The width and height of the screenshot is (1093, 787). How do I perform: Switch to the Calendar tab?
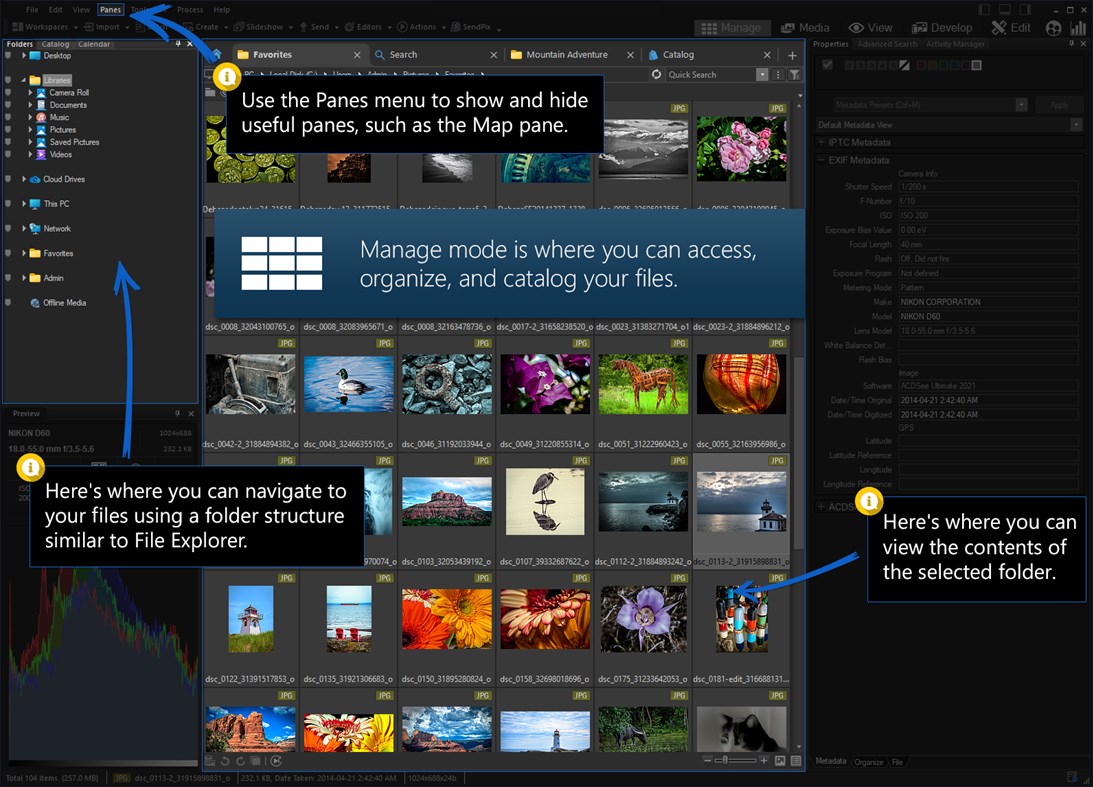pyautogui.click(x=92, y=43)
